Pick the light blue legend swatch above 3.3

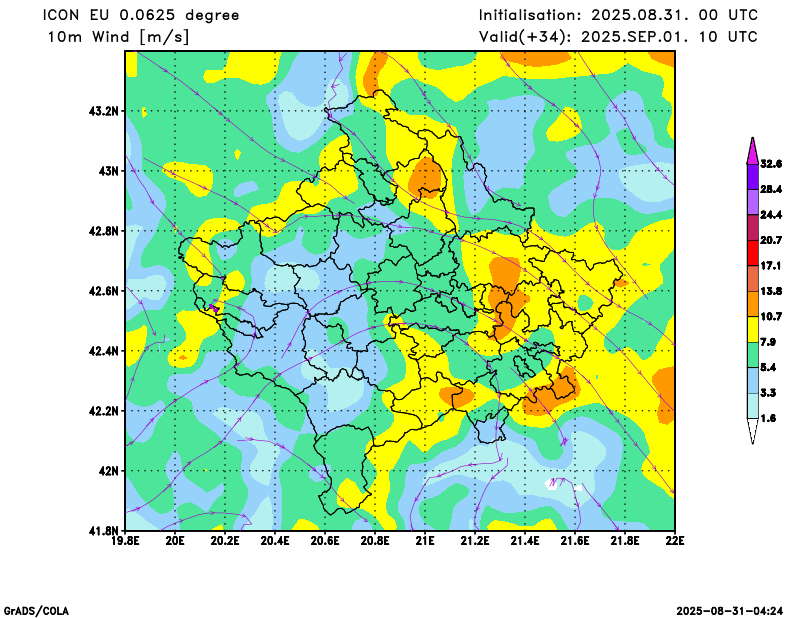click(x=752, y=381)
